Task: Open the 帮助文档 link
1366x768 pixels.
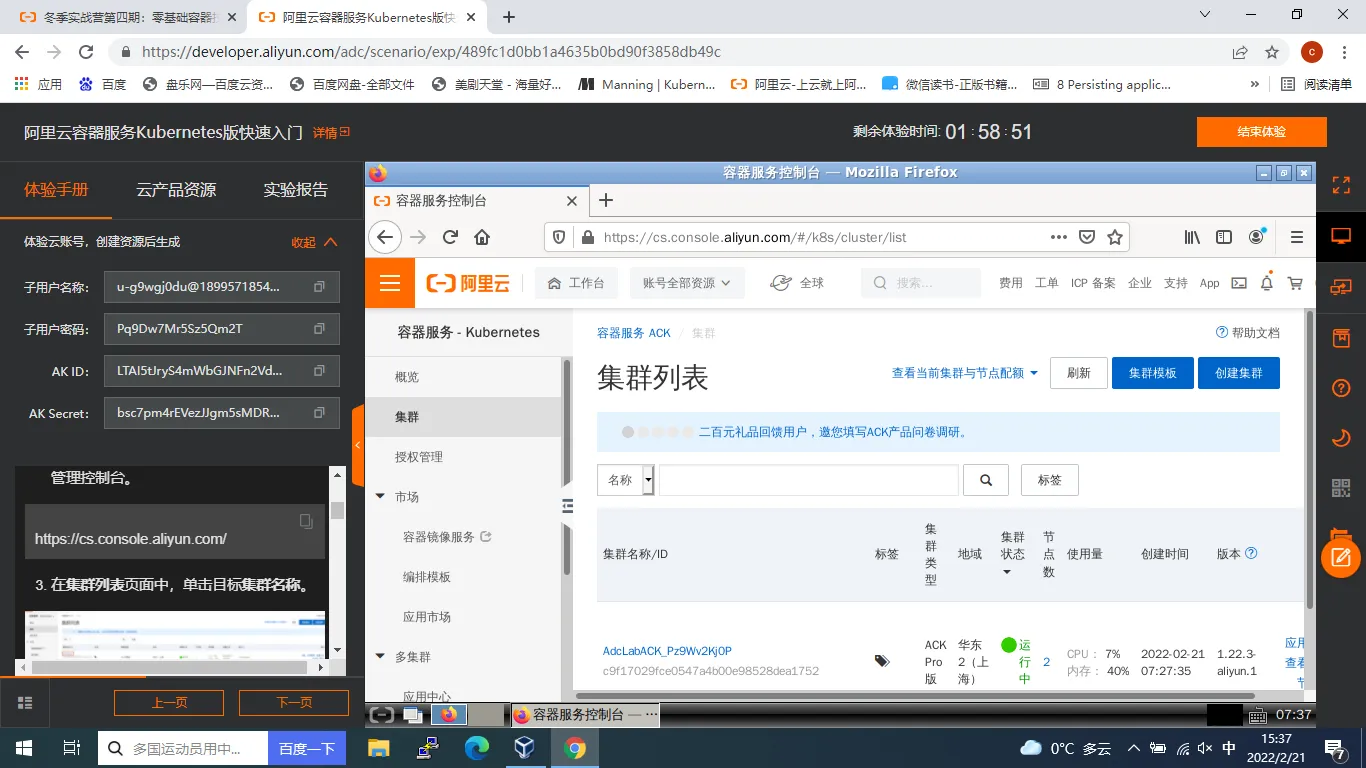Action: pos(1248,333)
